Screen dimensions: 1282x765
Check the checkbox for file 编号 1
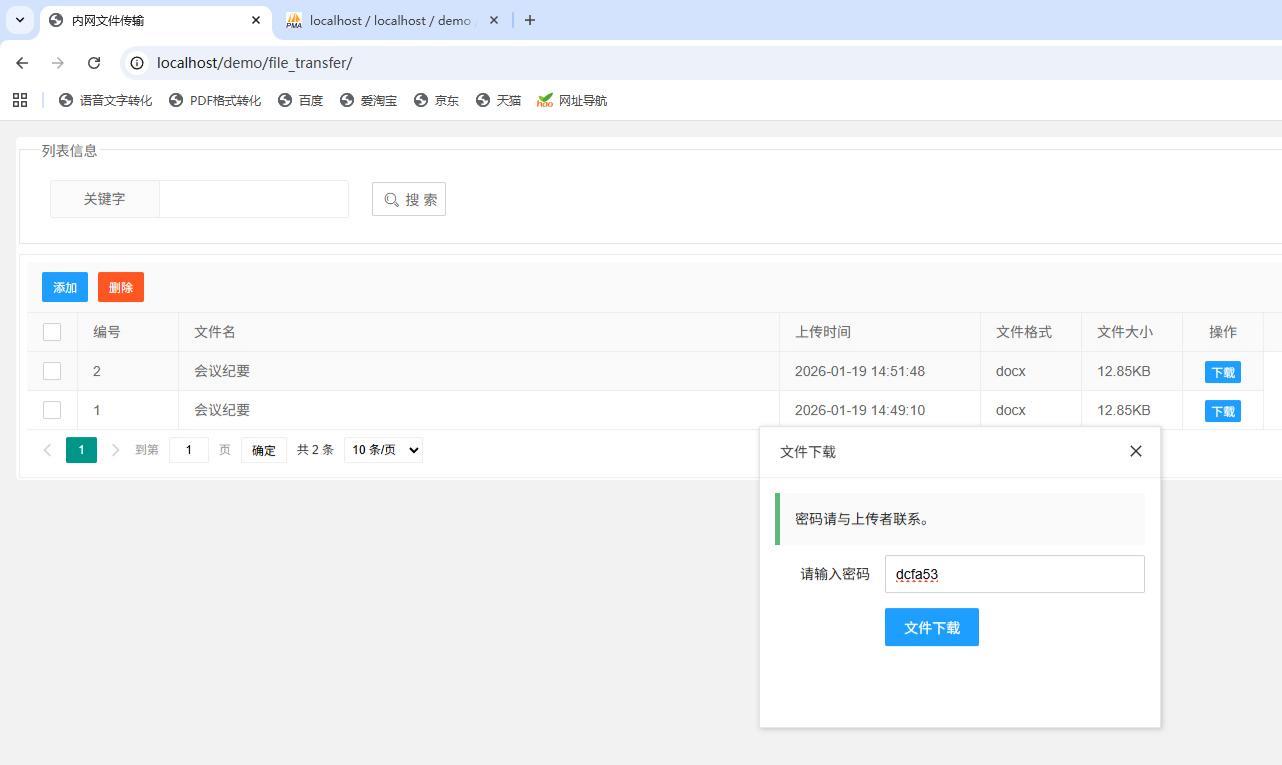click(52, 410)
